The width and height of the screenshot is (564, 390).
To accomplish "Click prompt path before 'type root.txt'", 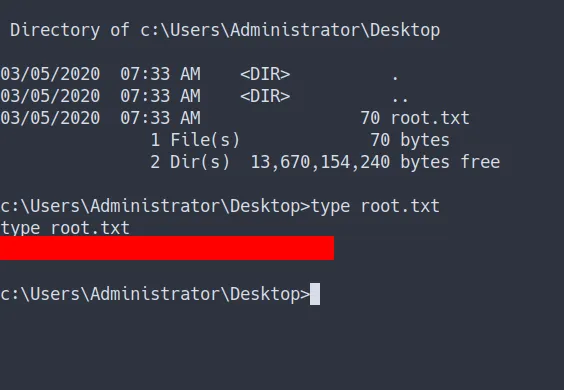I will [155, 206].
